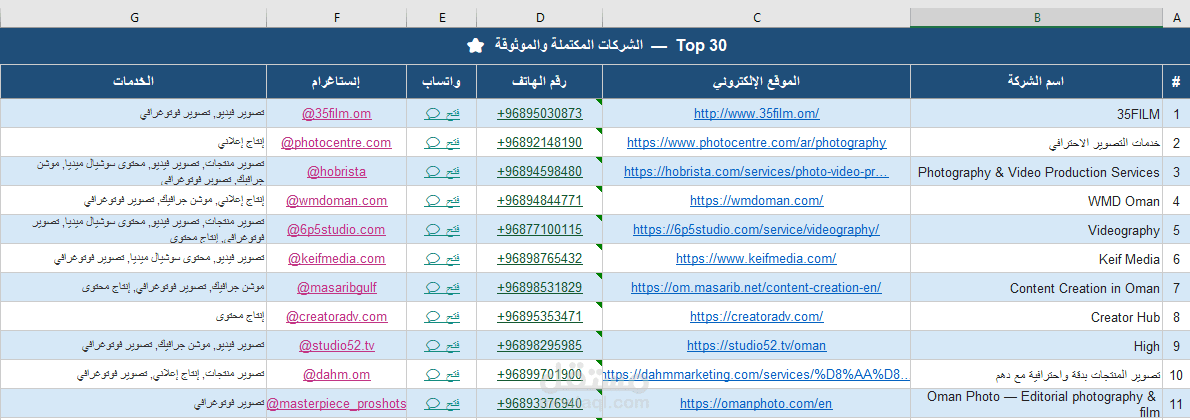Select column header G
This screenshot has width=1190, height=420.
point(134,17)
